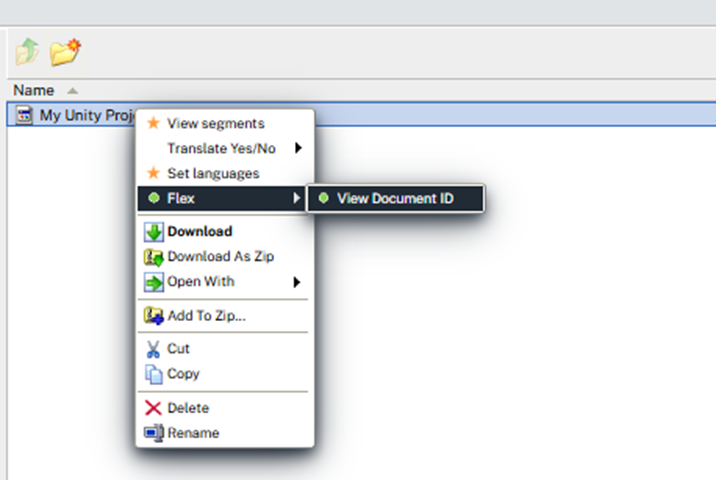
Task: Click the Open With green arrow icon
Action: (x=153, y=282)
